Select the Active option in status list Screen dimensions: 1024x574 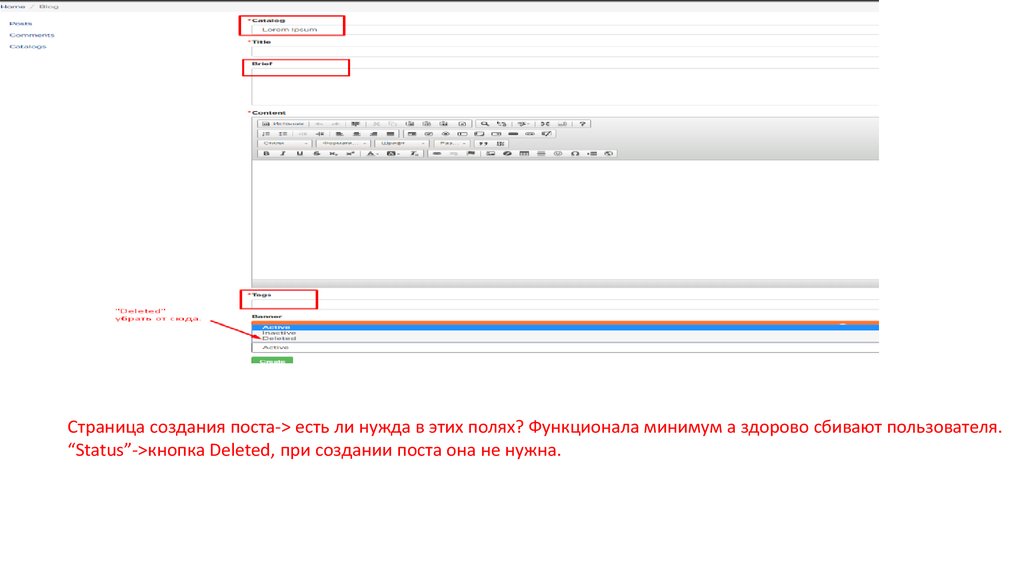(565, 327)
